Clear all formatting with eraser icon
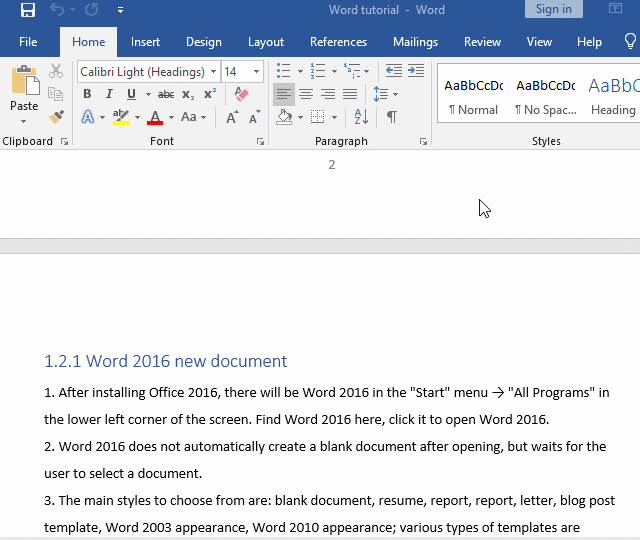This screenshot has height=540, width=640. click(x=242, y=94)
